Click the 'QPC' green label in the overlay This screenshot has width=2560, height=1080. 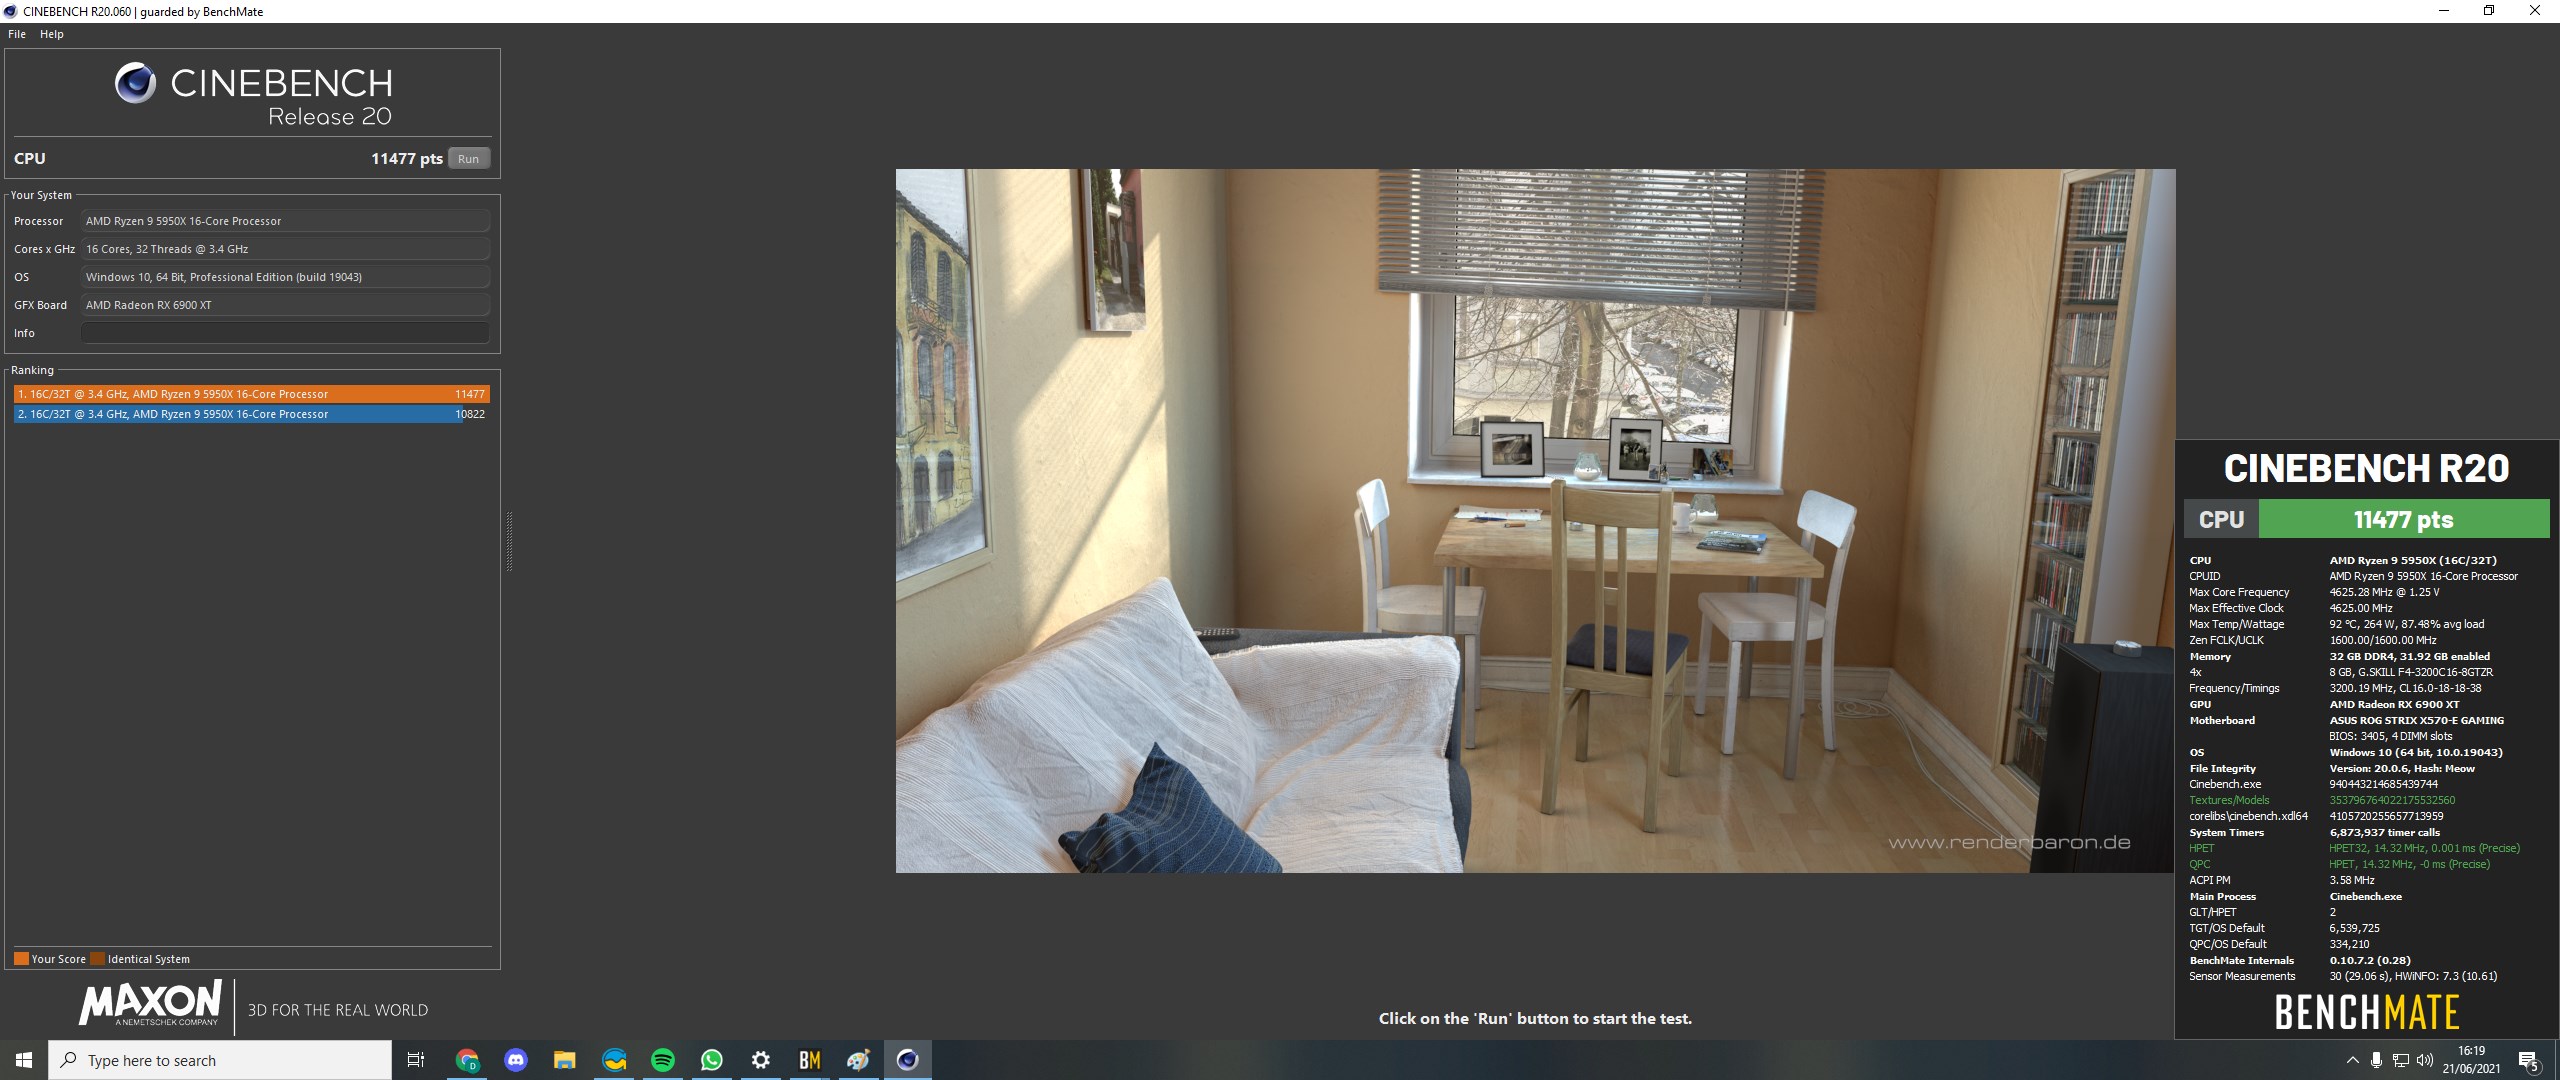pyautogui.click(x=2199, y=864)
